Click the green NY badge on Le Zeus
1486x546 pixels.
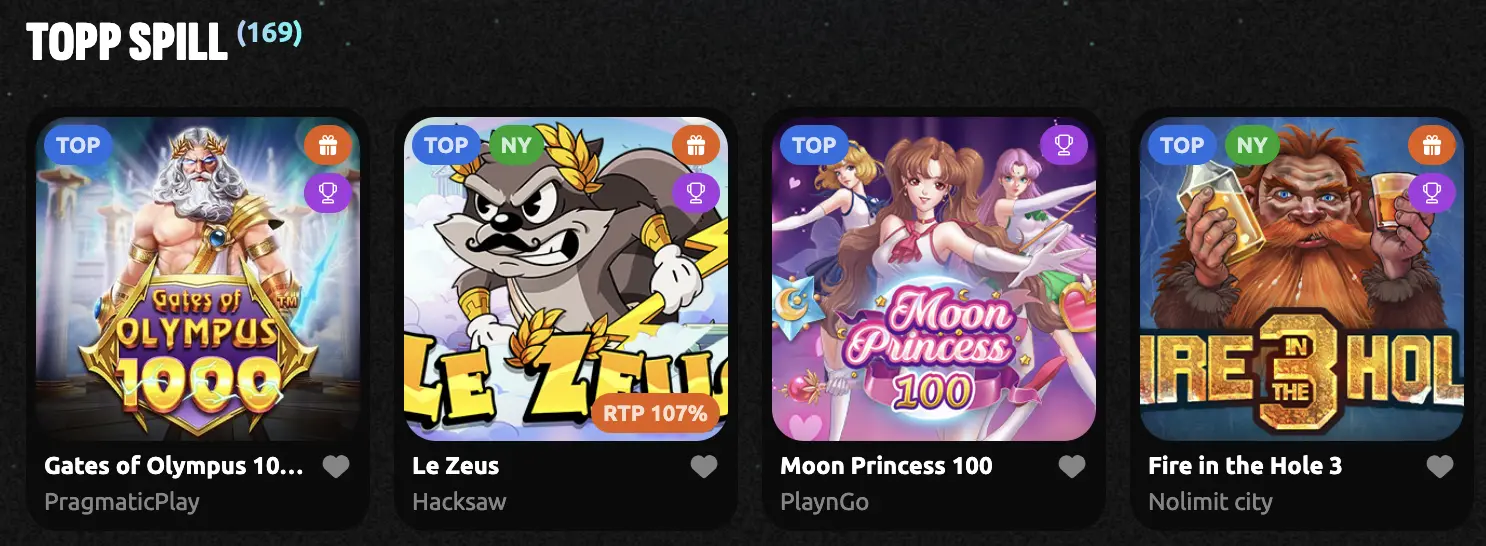pos(516,145)
